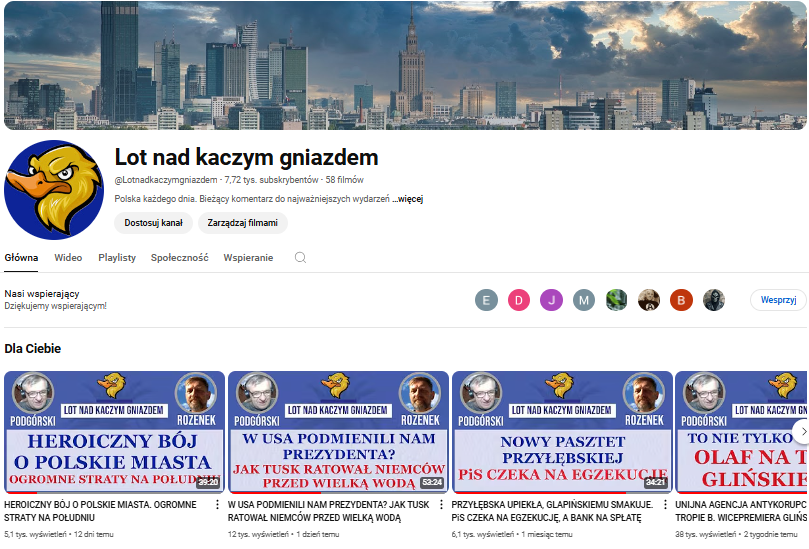Click the Dla Ciebie section heading
Screen dimensions: 809x549
tap(33, 349)
